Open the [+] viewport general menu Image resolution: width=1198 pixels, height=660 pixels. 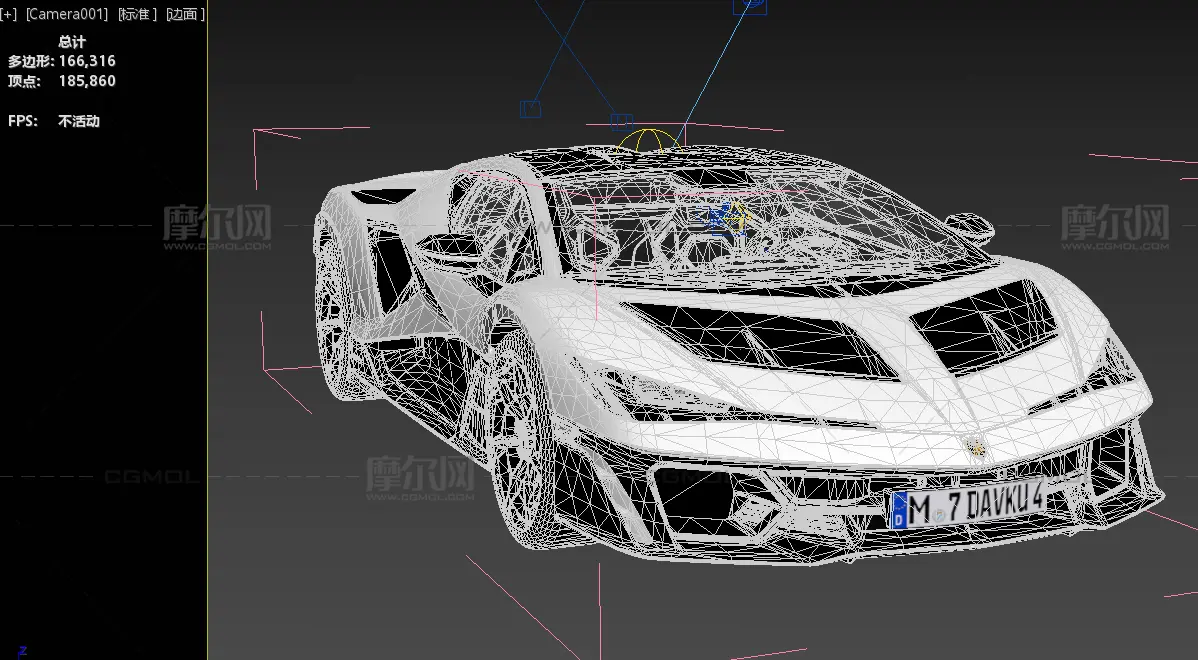point(8,14)
